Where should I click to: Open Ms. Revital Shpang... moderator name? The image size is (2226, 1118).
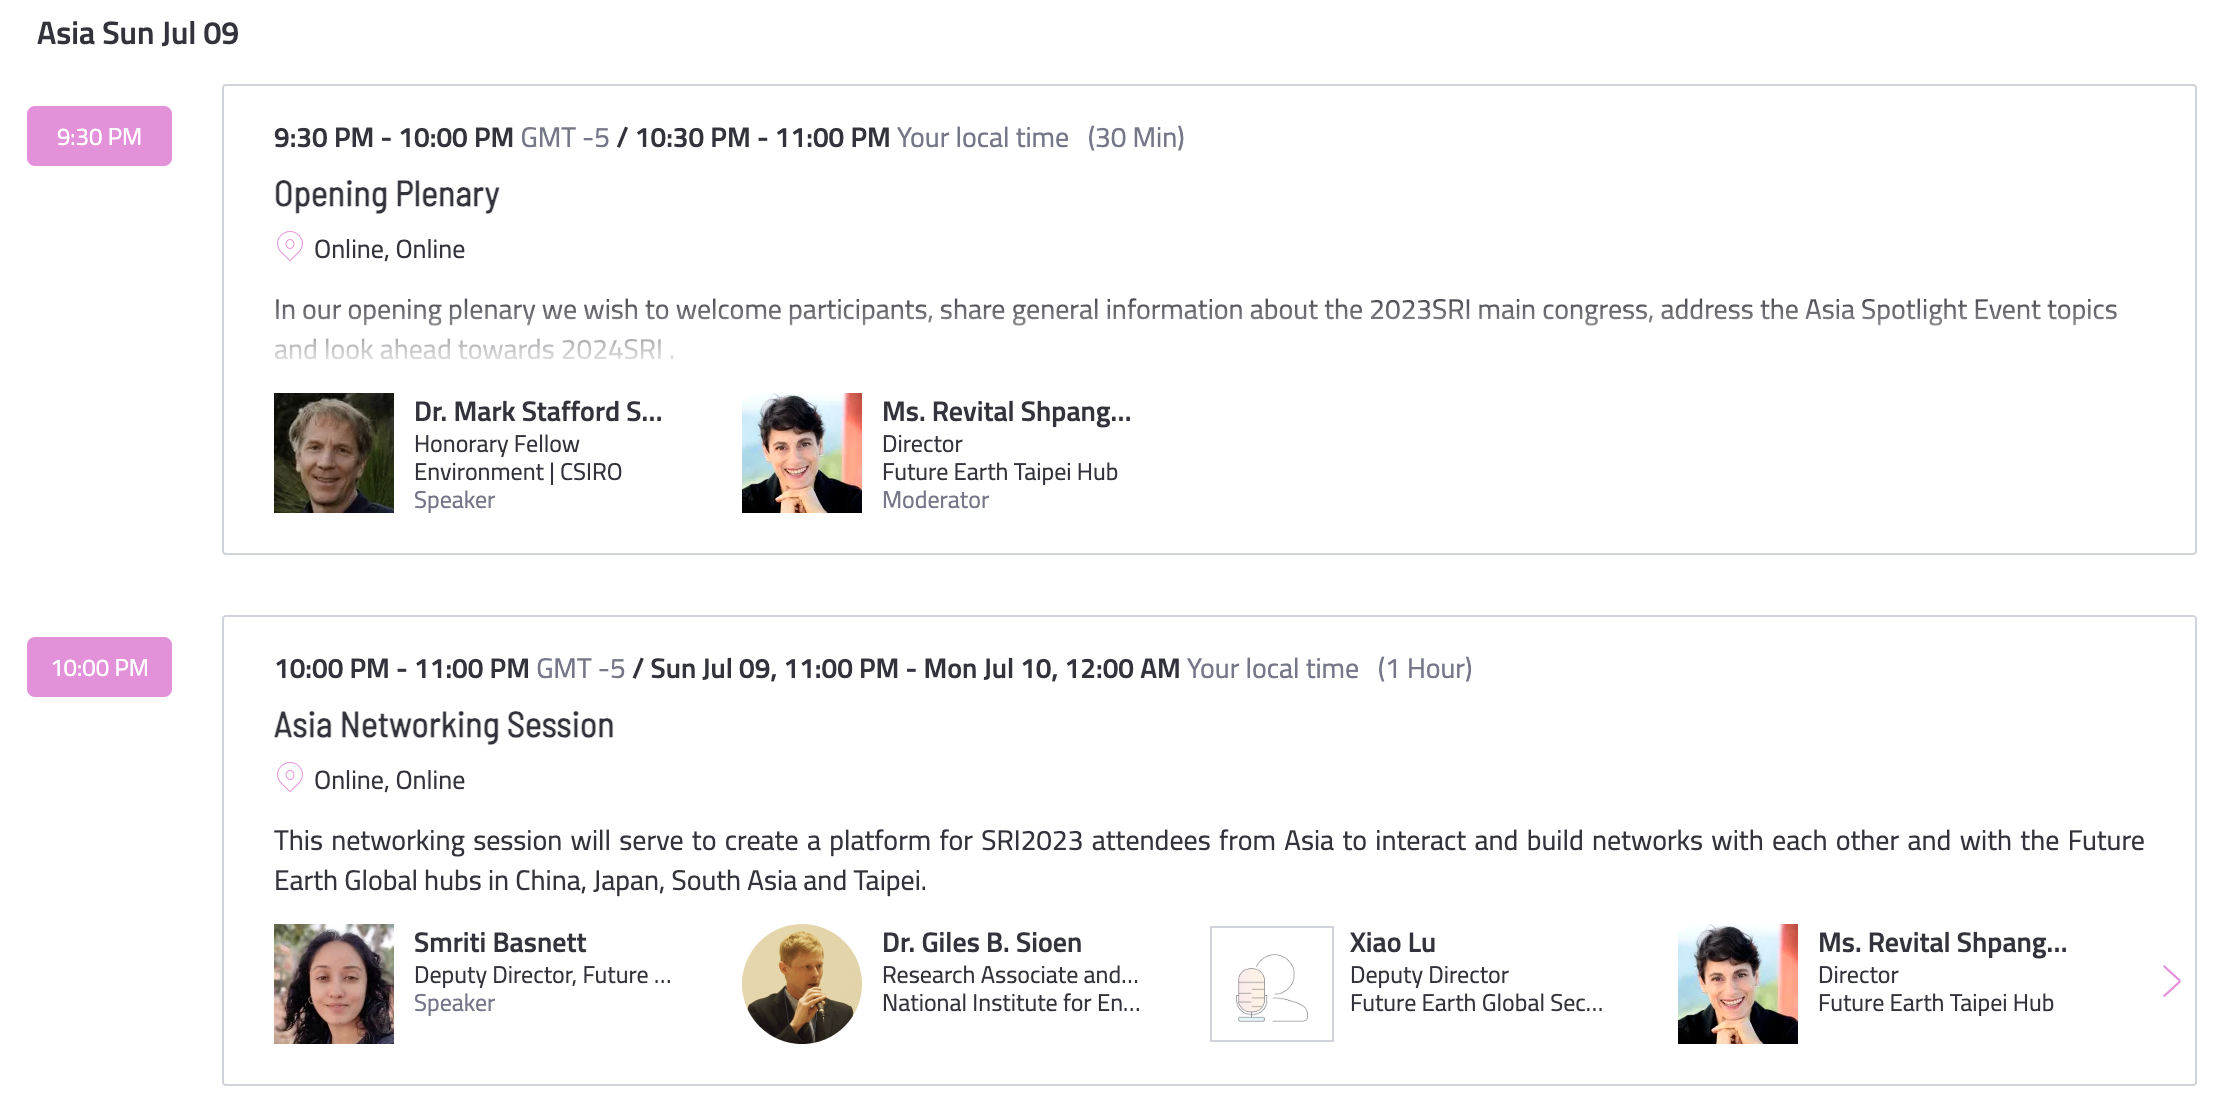1006,412
